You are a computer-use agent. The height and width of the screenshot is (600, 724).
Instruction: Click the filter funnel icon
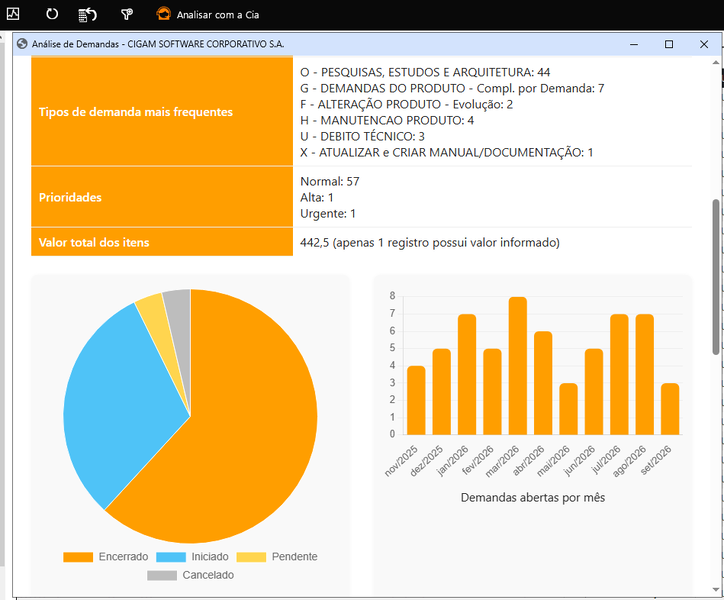click(x=127, y=15)
